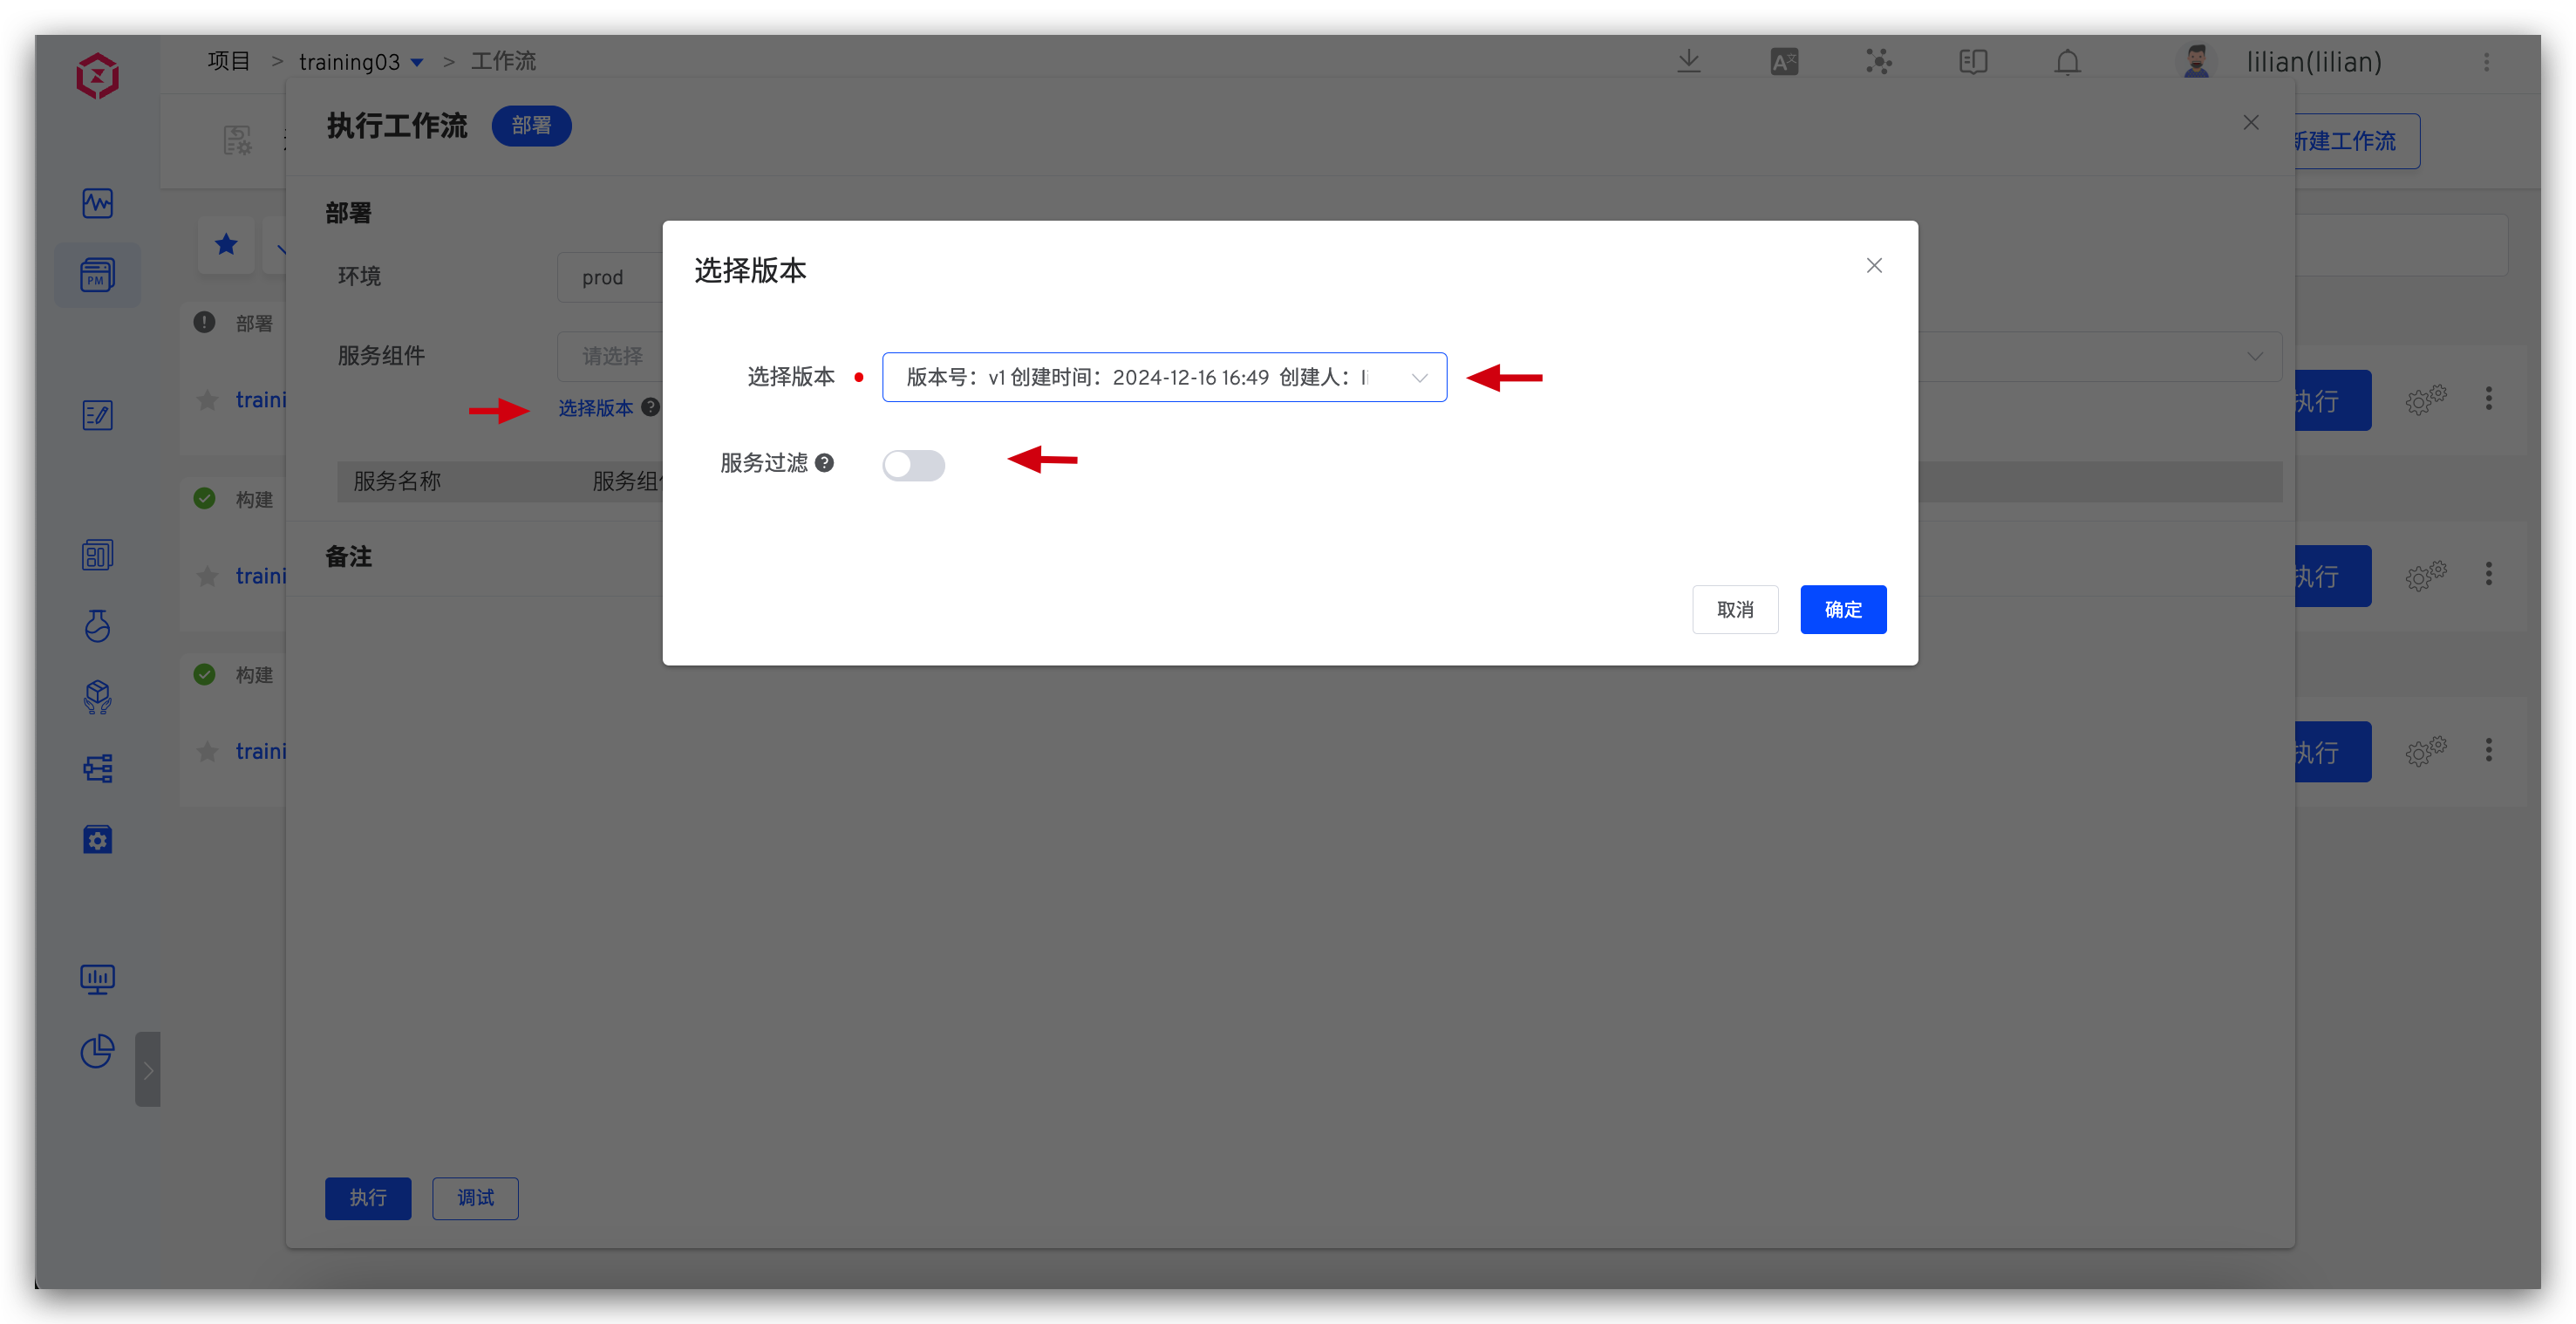Image resolution: width=2576 pixels, height=1324 pixels.
Task: Open the monitor chart sidebar icon
Action: tap(97, 979)
